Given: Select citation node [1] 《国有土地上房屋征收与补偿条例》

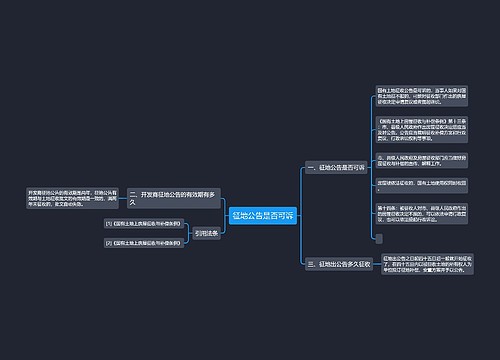Looking at the screenshot, I should pos(144,224).
